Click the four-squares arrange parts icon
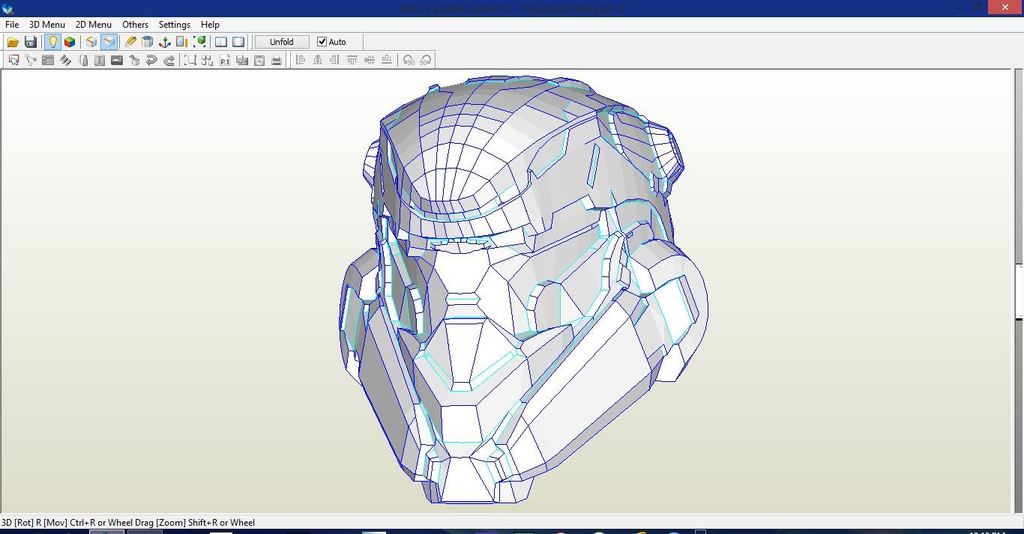 point(208,60)
